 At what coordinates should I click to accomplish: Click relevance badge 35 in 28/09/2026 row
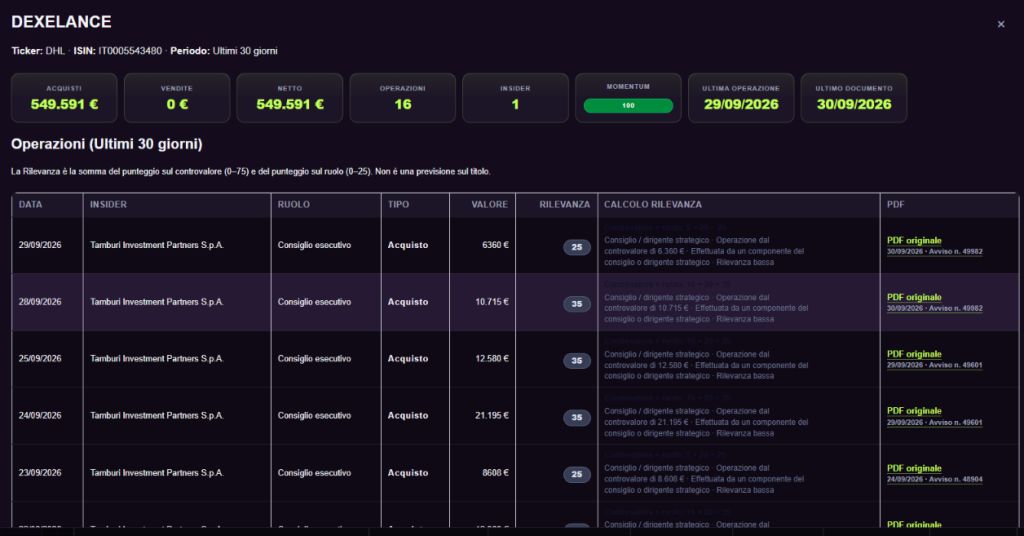tap(577, 304)
